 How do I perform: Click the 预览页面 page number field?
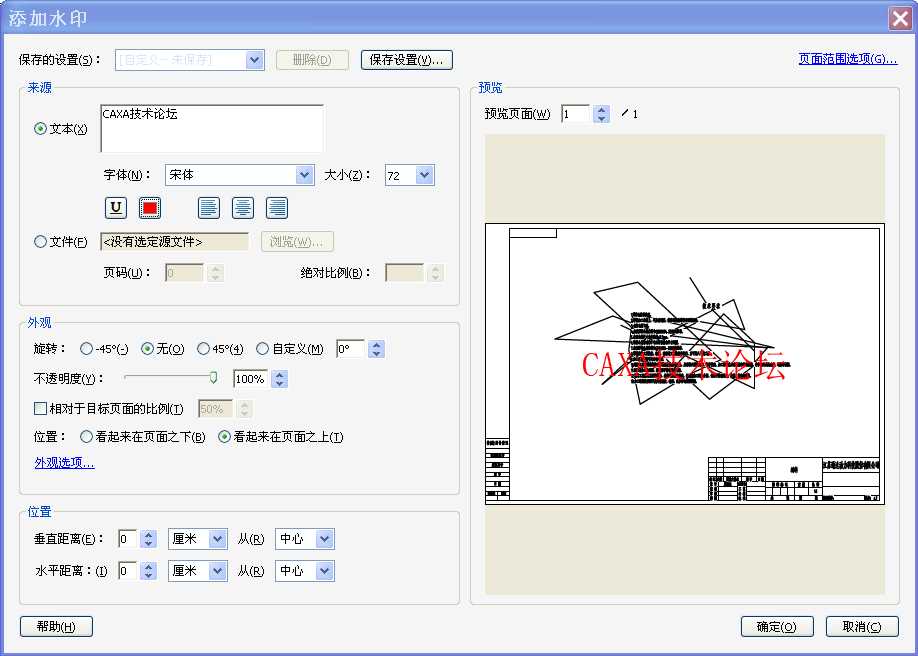[576, 114]
